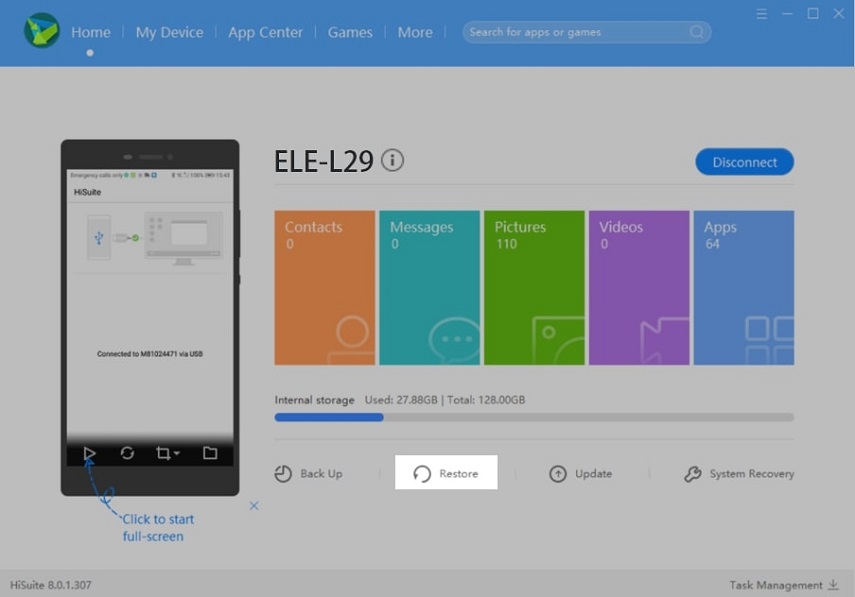Go to the Games tab
This screenshot has width=855, height=597.
click(x=350, y=33)
